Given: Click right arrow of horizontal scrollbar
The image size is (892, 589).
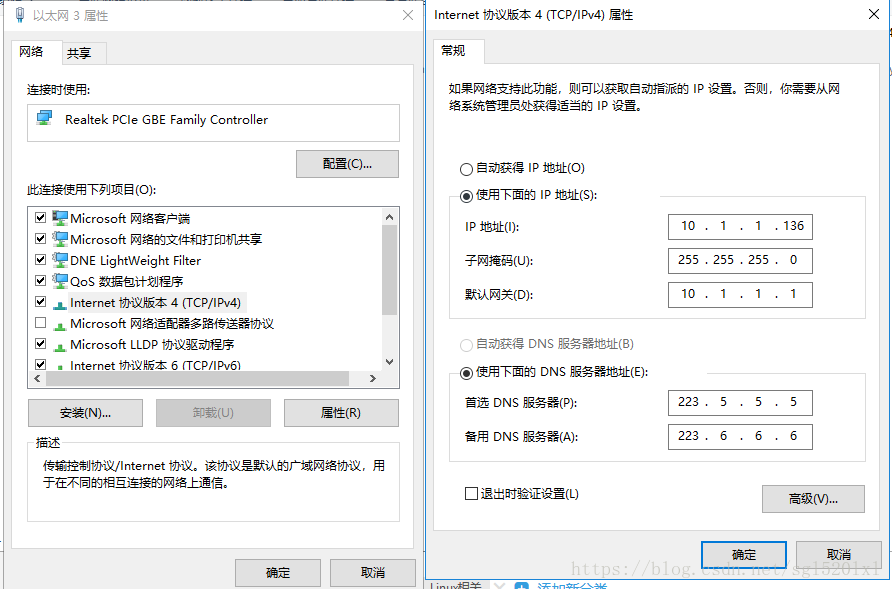Looking at the screenshot, I should tap(373, 378).
